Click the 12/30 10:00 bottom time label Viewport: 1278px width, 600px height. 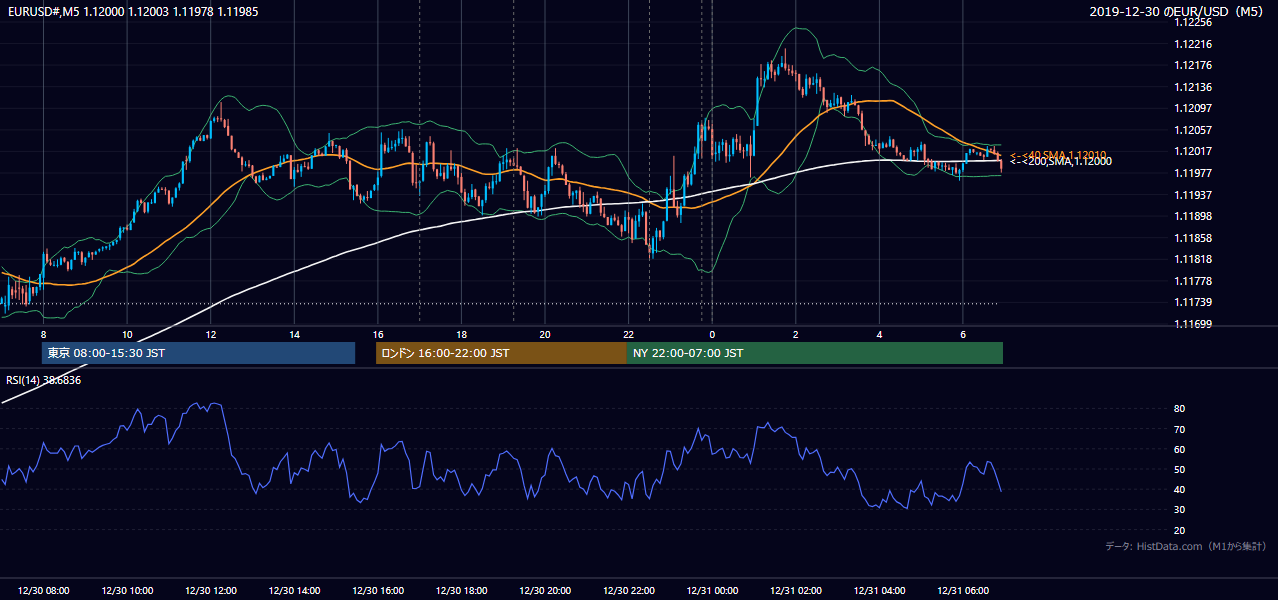pyautogui.click(x=127, y=591)
